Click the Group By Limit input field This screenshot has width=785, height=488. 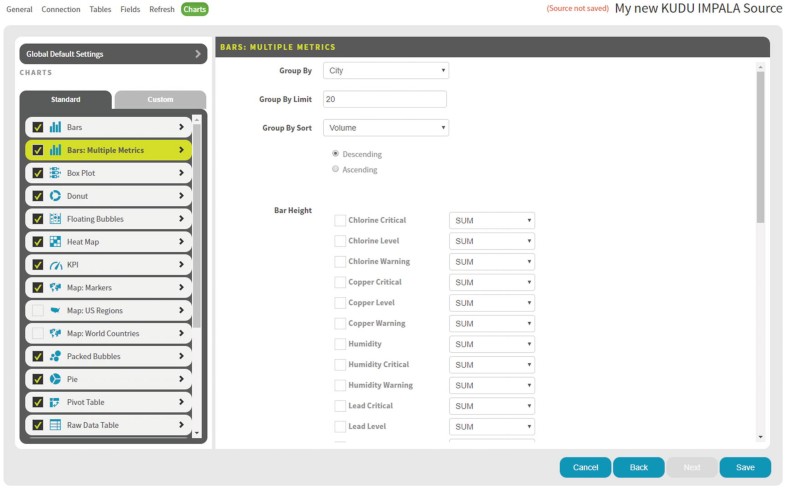tap(385, 99)
